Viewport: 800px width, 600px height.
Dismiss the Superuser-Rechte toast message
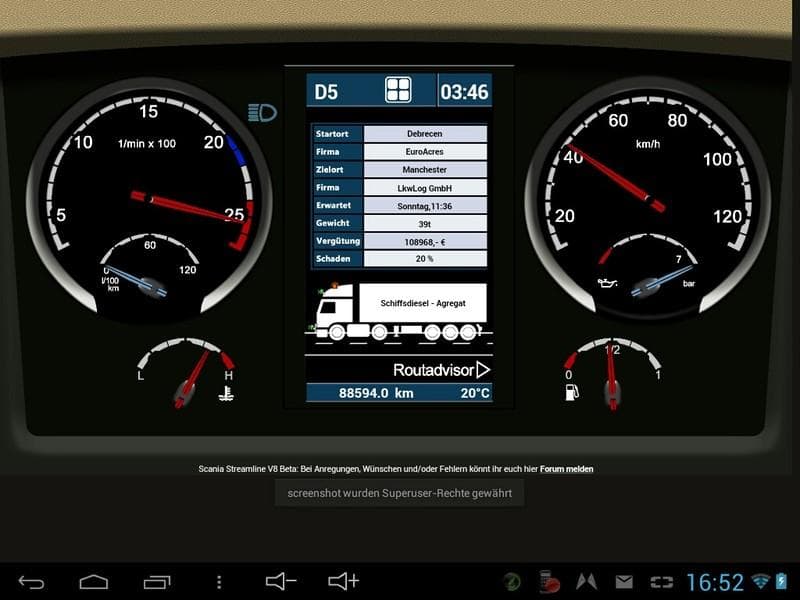[399, 493]
